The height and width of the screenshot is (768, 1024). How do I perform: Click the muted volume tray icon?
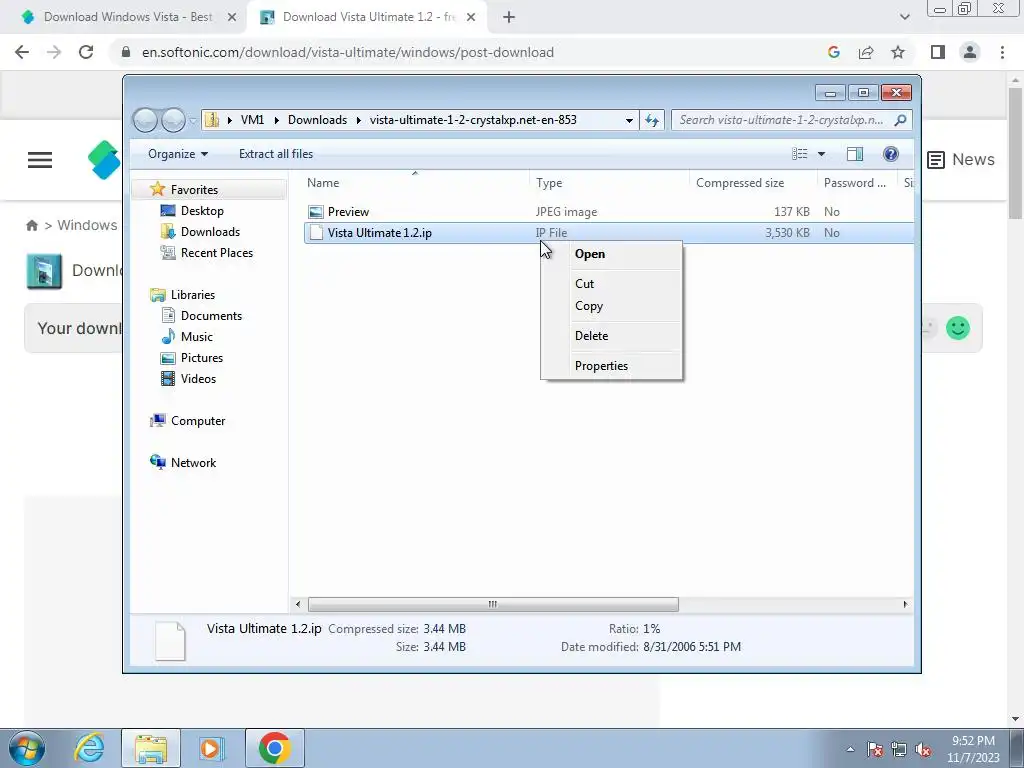point(923,750)
